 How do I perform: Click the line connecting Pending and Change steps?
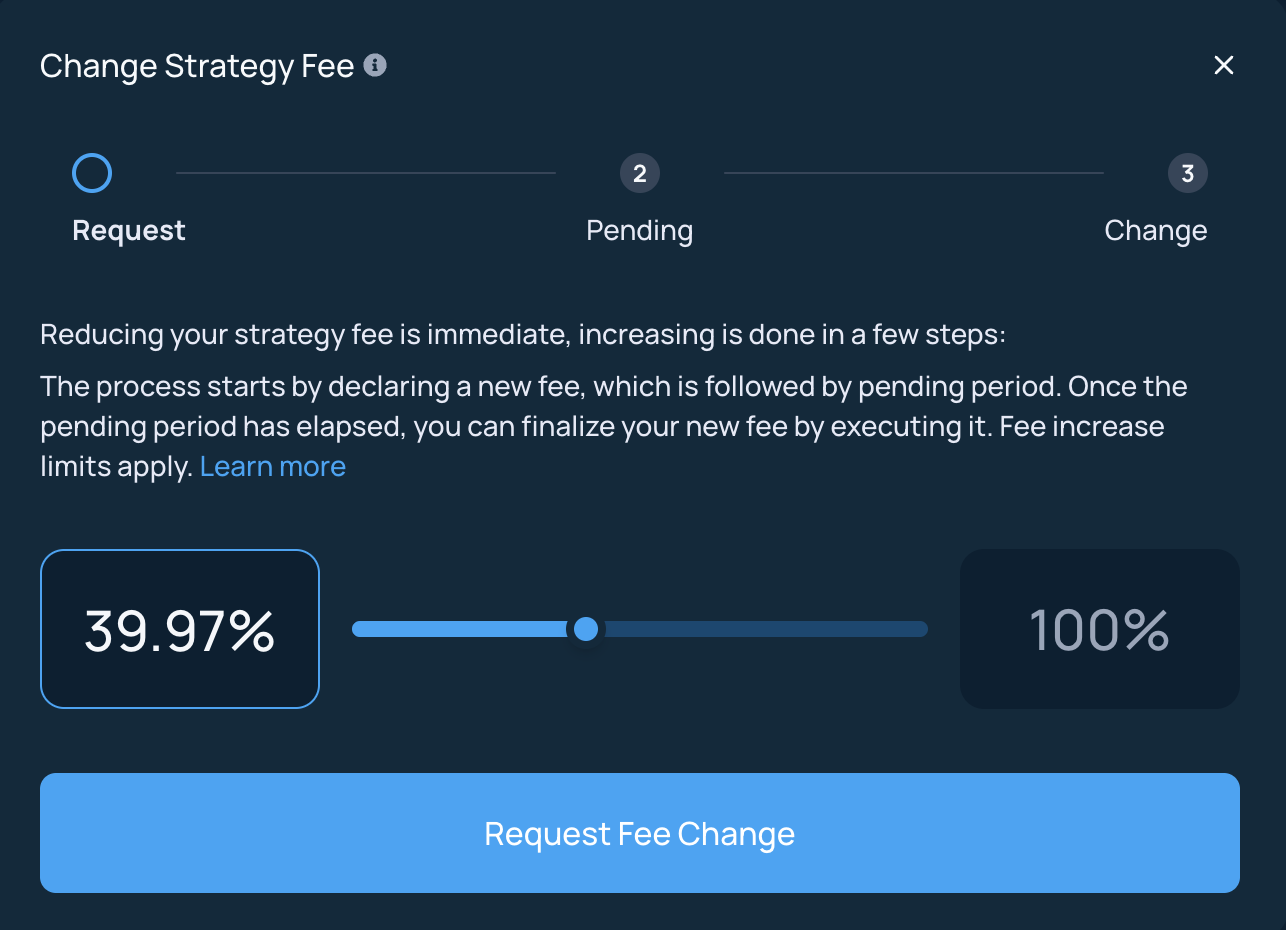tap(914, 173)
